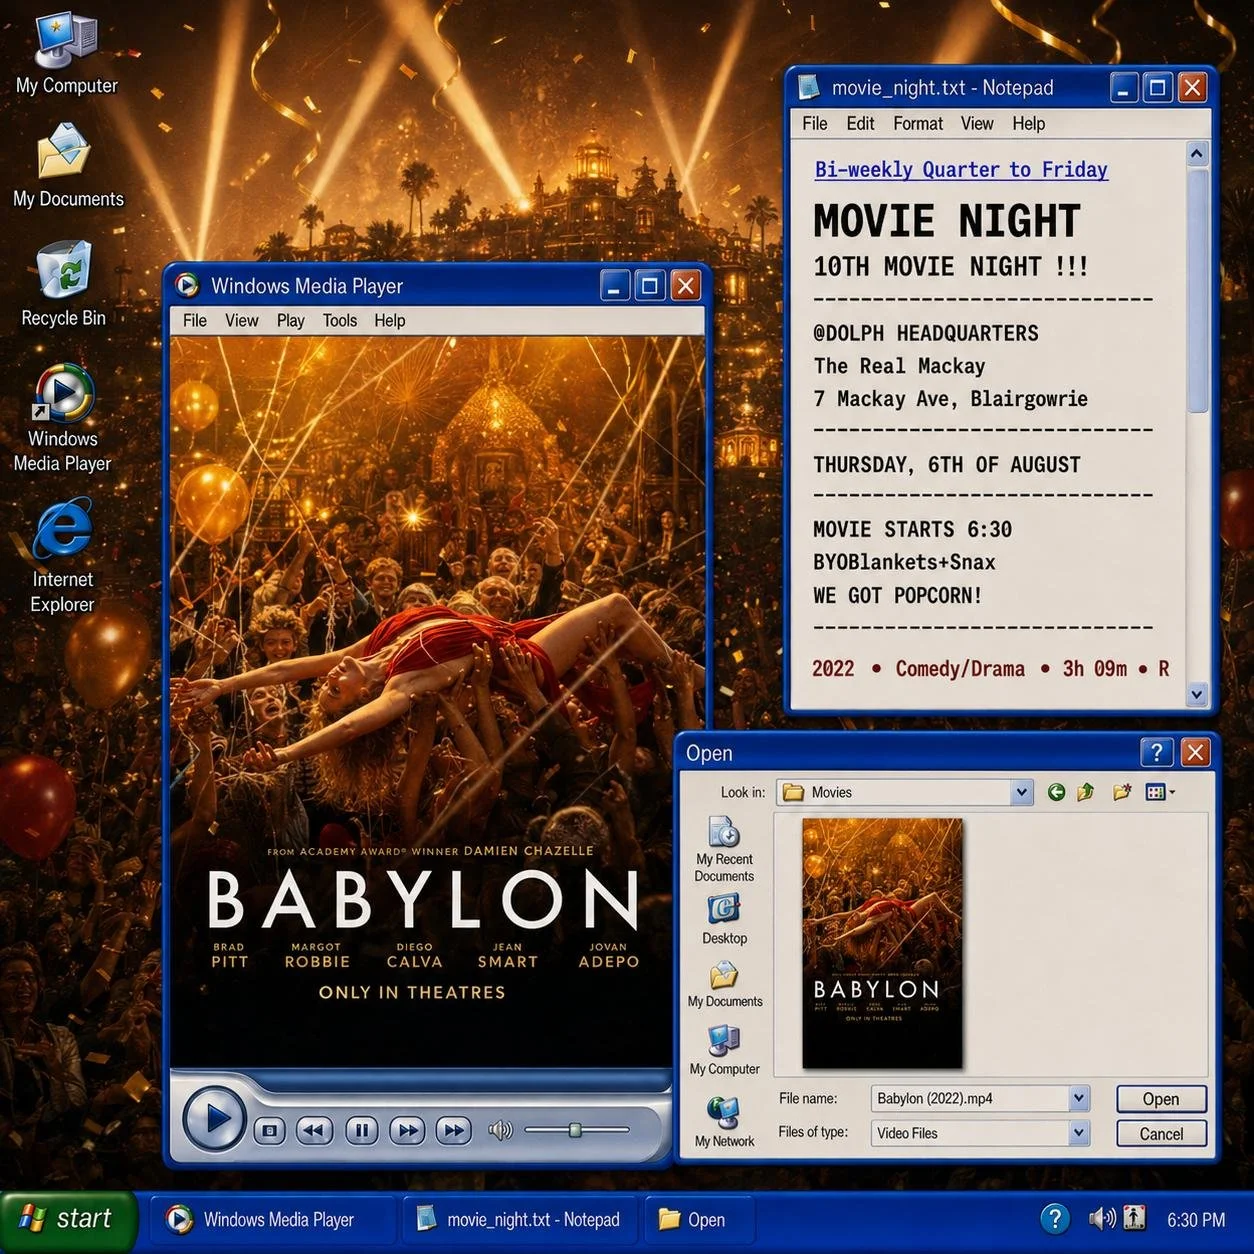Expand Files of type dropdown
1254x1254 pixels.
pyautogui.click(x=1079, y=1133)
